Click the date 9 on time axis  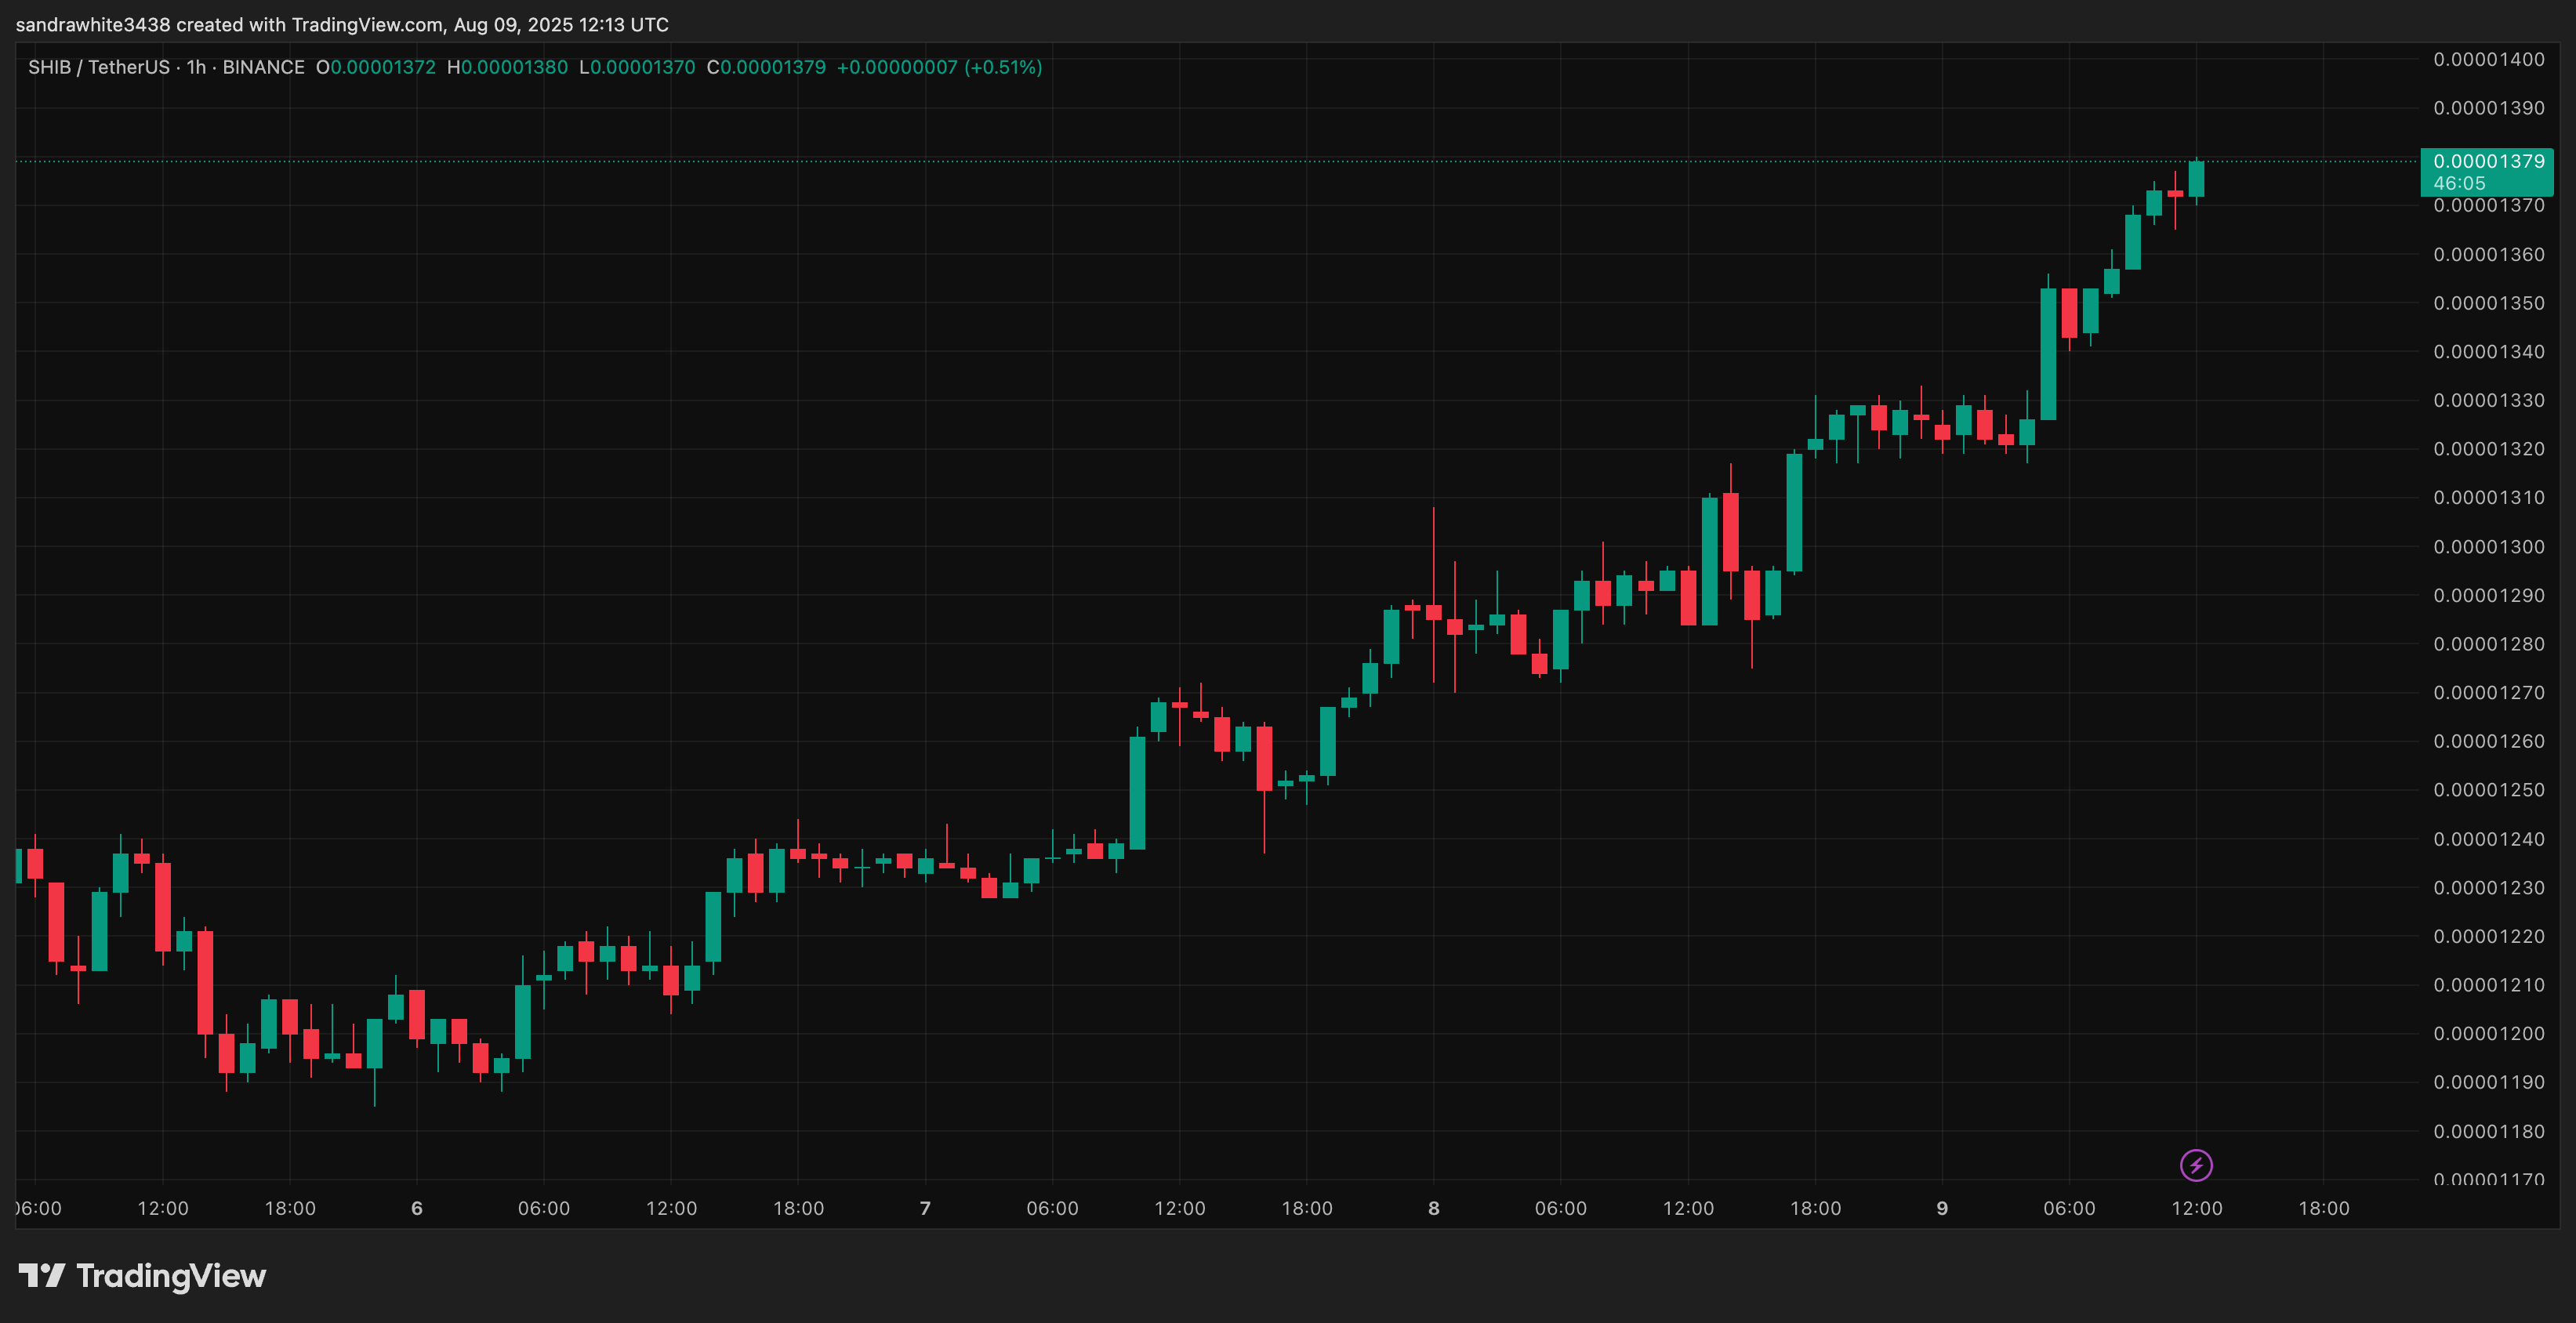point(1942,1208)
